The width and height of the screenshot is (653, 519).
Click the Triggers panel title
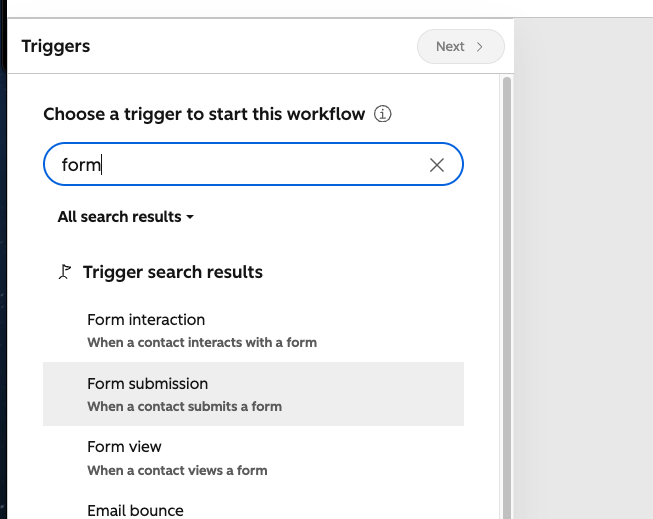[56, 46]
